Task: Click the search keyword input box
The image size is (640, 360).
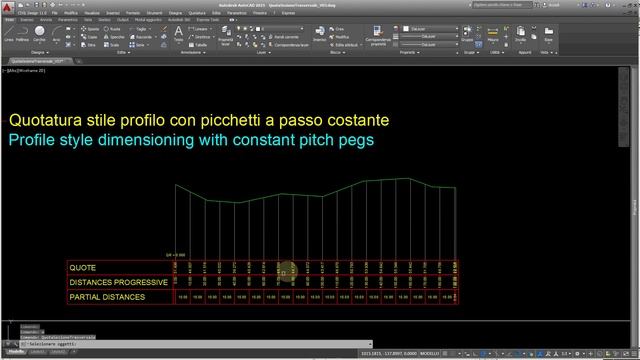Action: pyautogui.click(x=503, y=5)
